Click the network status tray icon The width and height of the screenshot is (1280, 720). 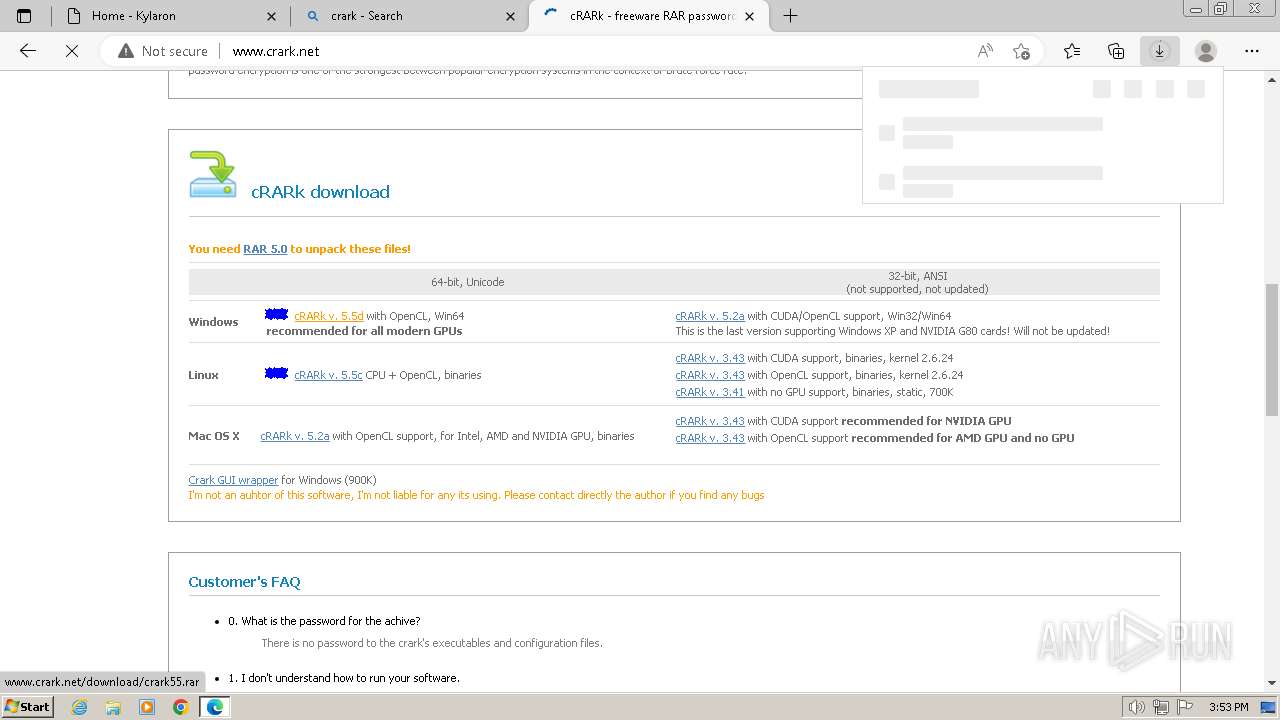(x=1162, y=707)
